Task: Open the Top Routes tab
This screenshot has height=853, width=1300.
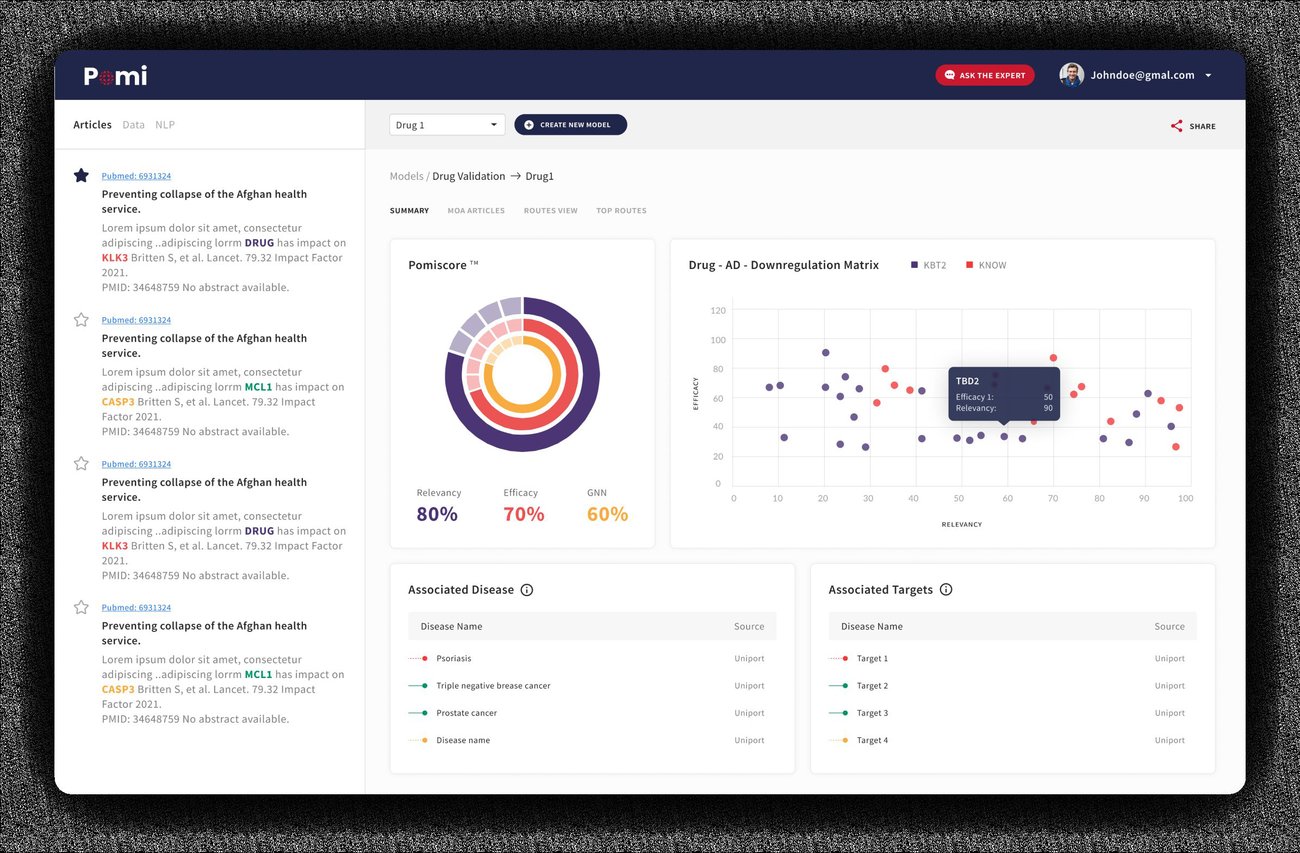Action: coord(621,211)
